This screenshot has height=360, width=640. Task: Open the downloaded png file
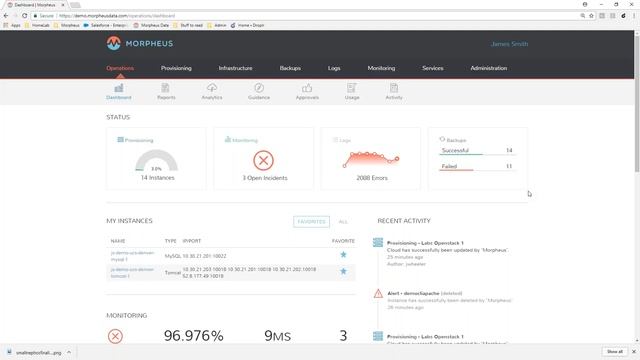[35, 352]
